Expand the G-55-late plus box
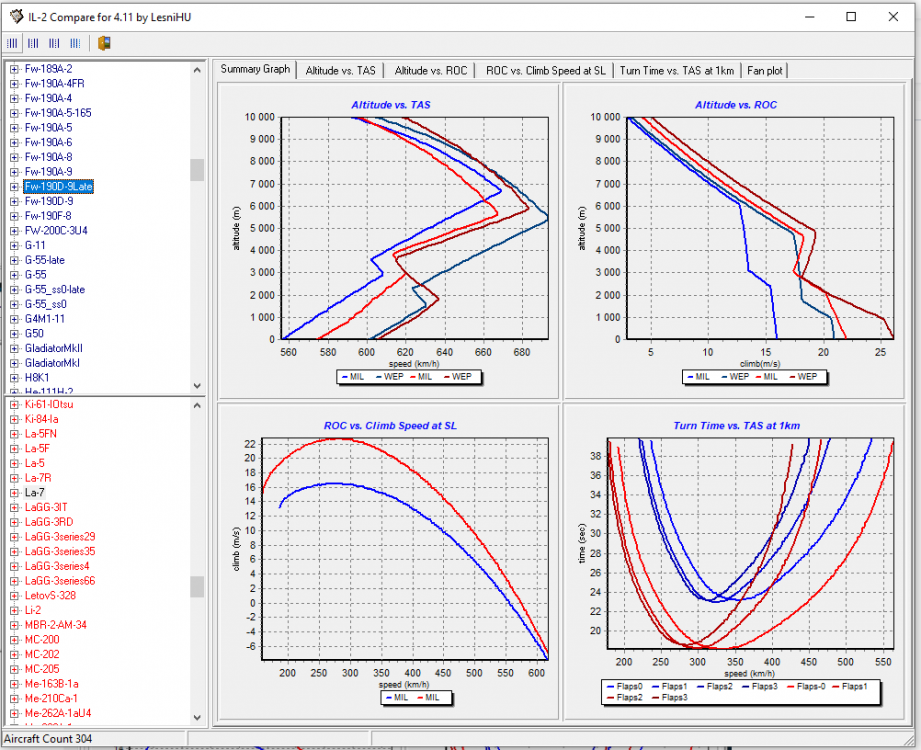 point(14,260)
